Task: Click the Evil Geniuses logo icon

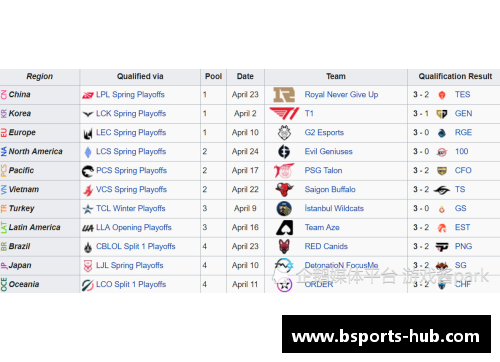Action: coord(284,152)
